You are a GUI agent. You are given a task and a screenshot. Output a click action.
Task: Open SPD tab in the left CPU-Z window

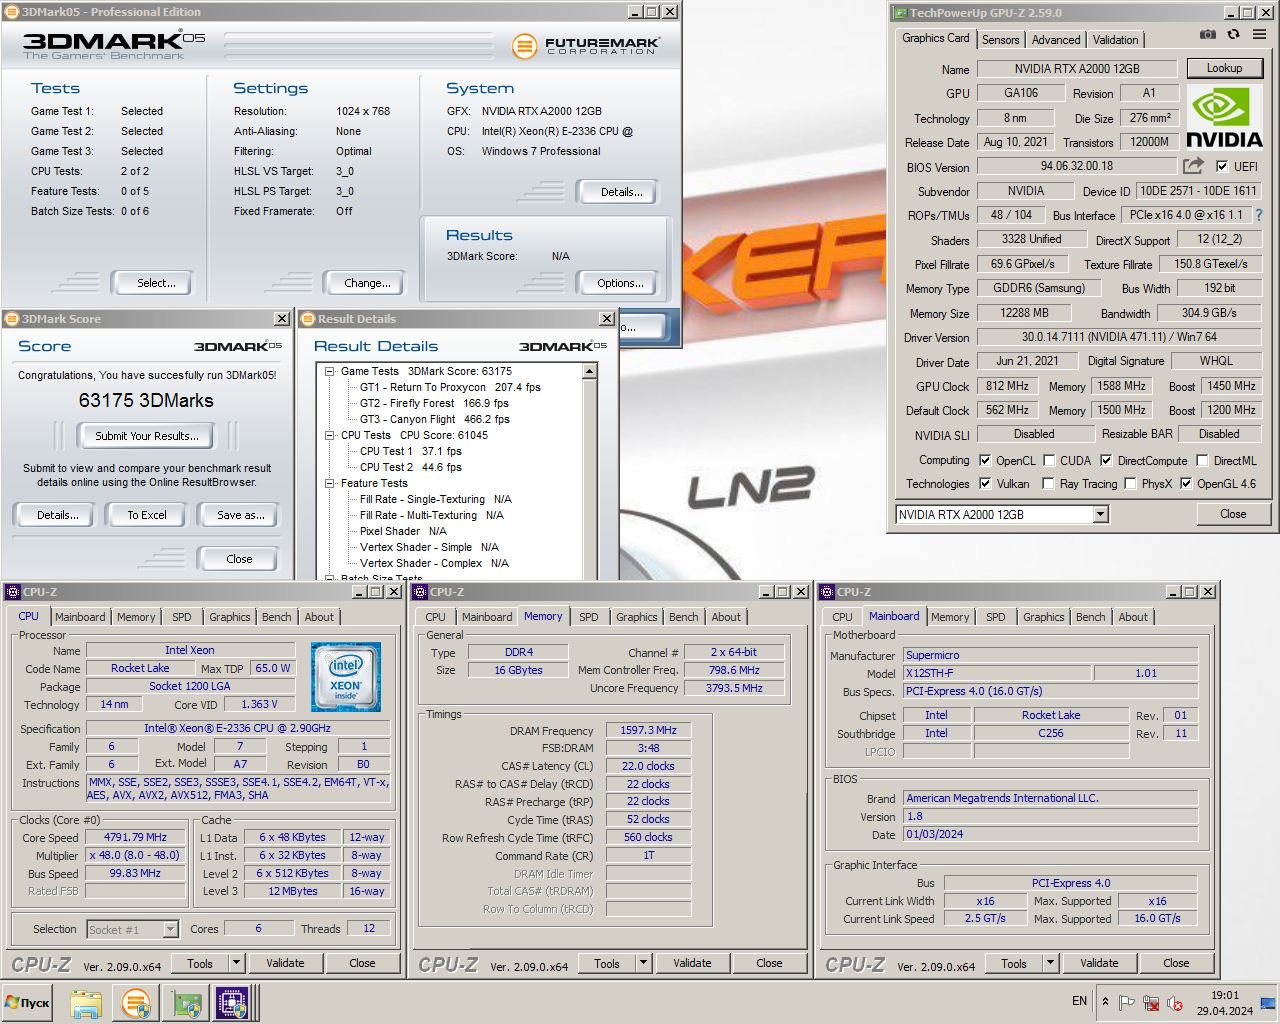[182, 617]
